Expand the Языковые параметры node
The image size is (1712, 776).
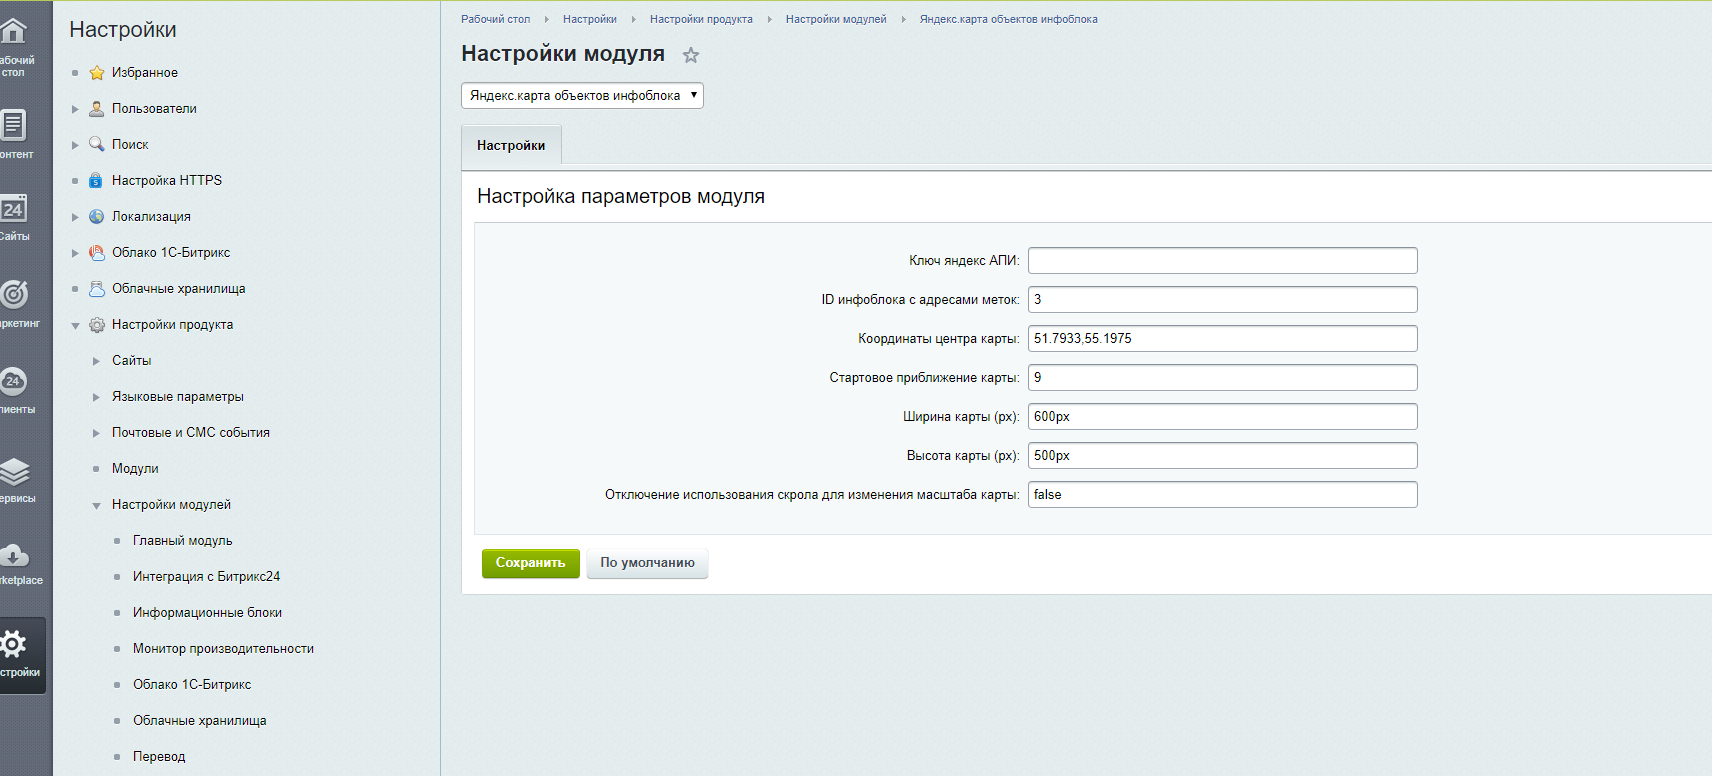[x=96, y=397]
